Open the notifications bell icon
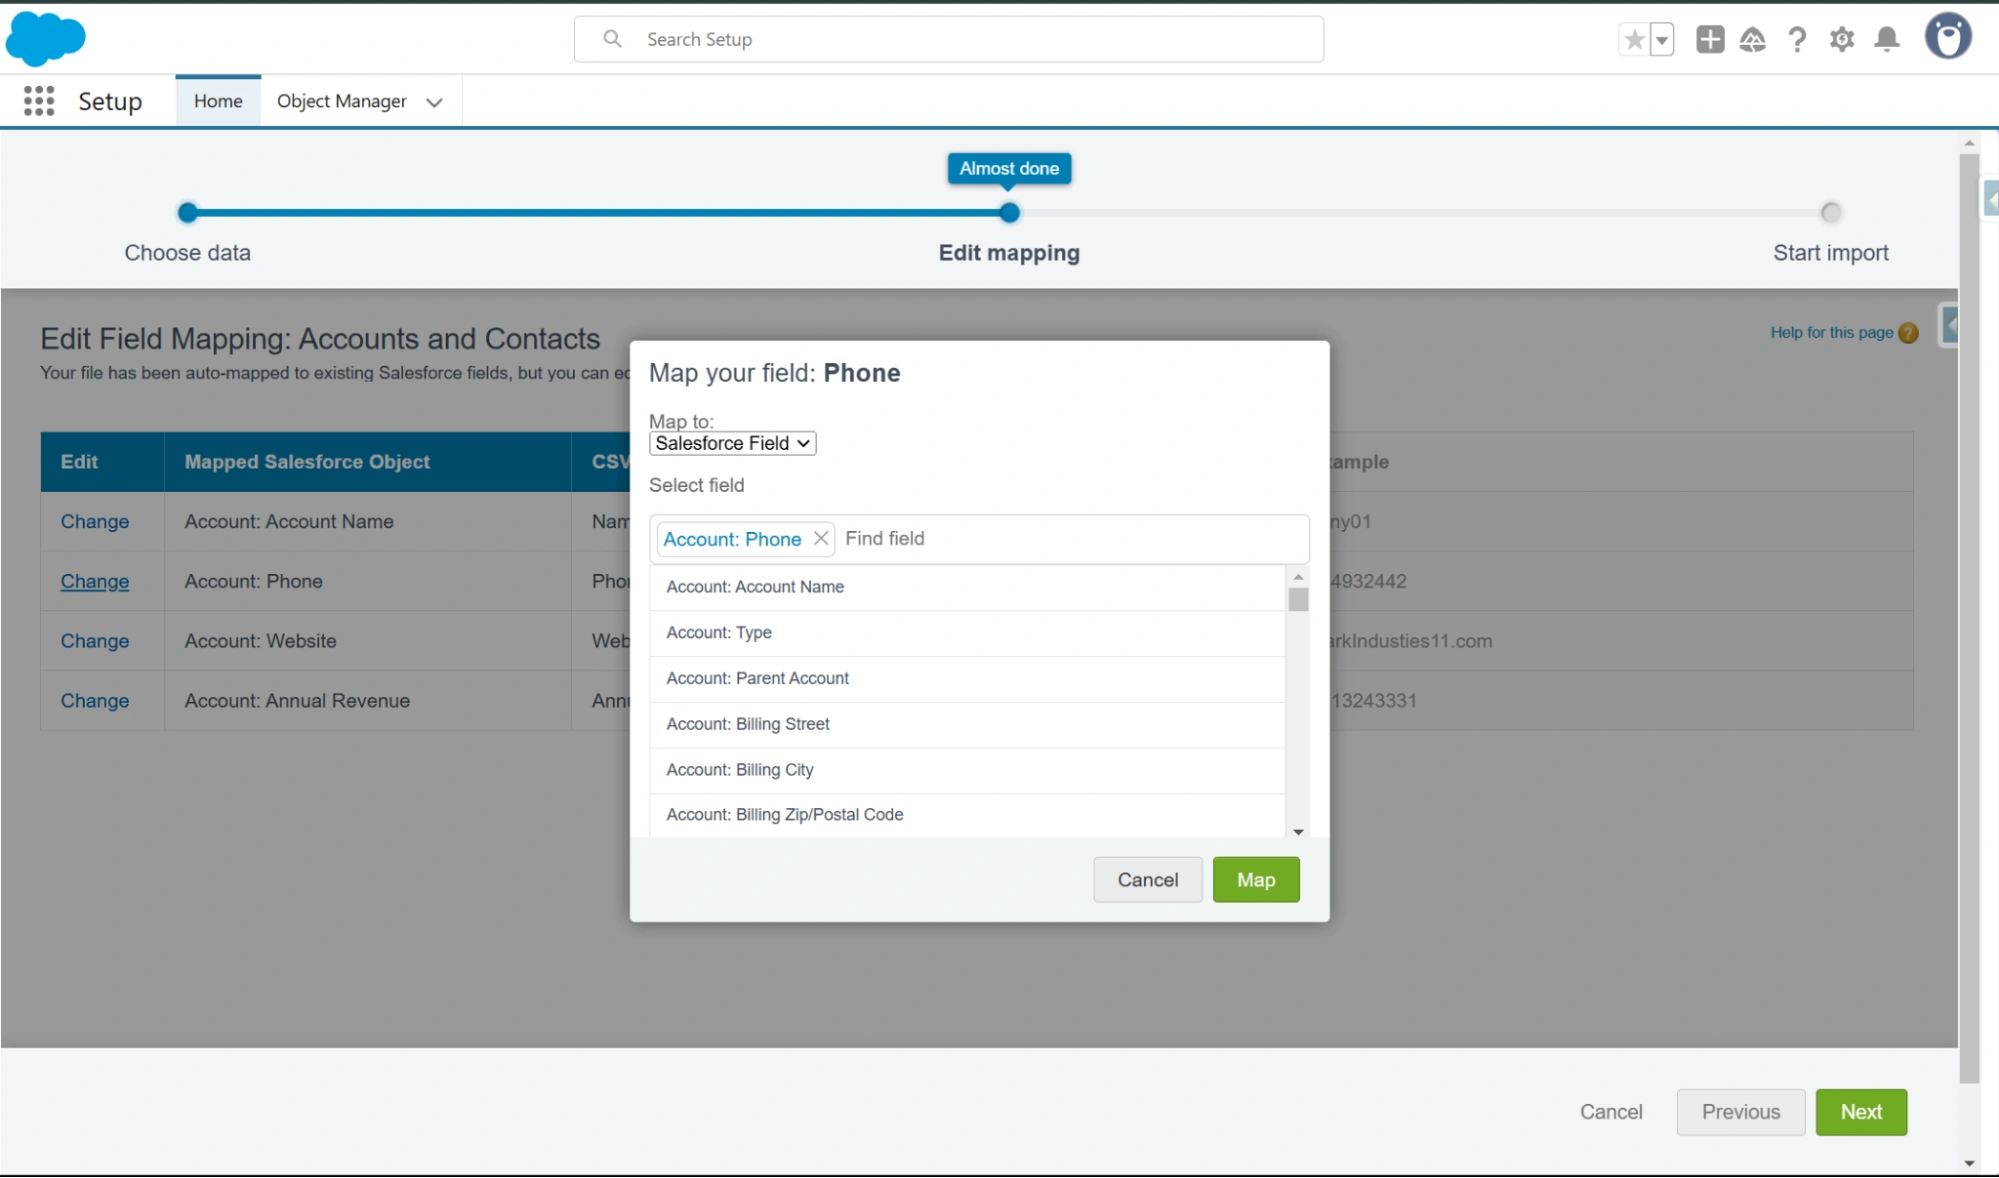 click(1887, 40)
